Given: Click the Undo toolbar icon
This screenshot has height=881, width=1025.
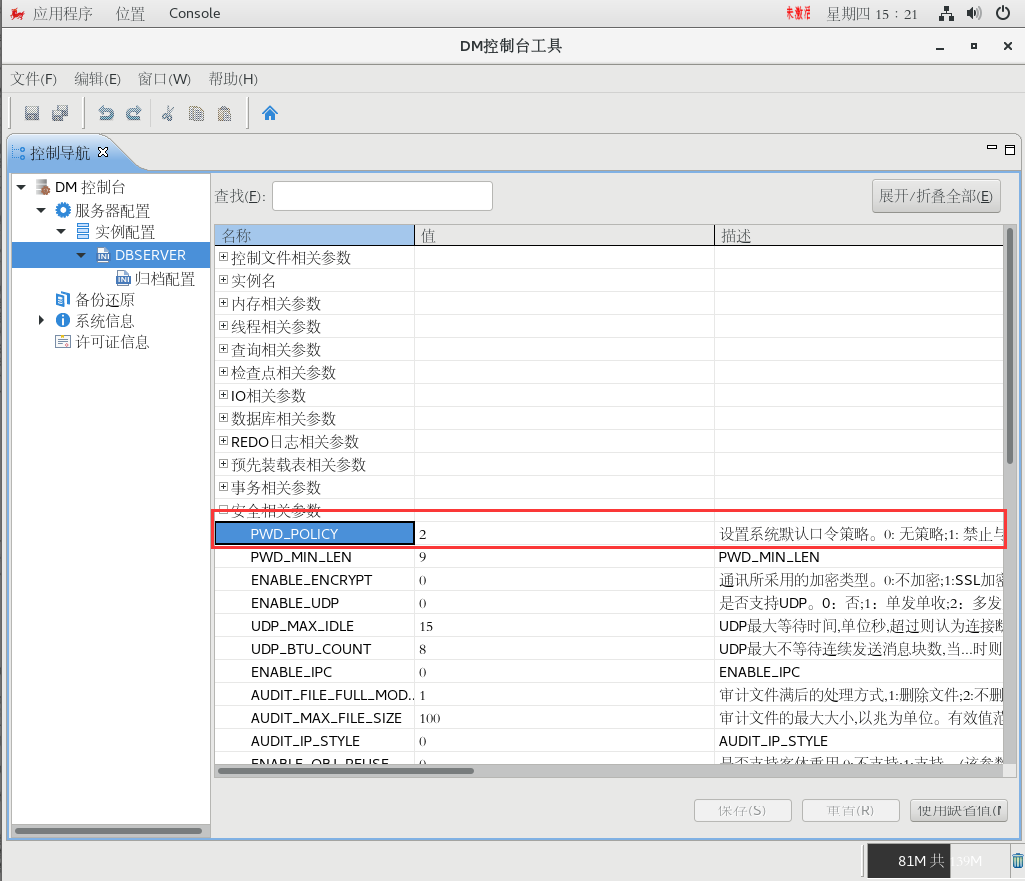Looking at the screenshot, I should click(x=107, y=112).
